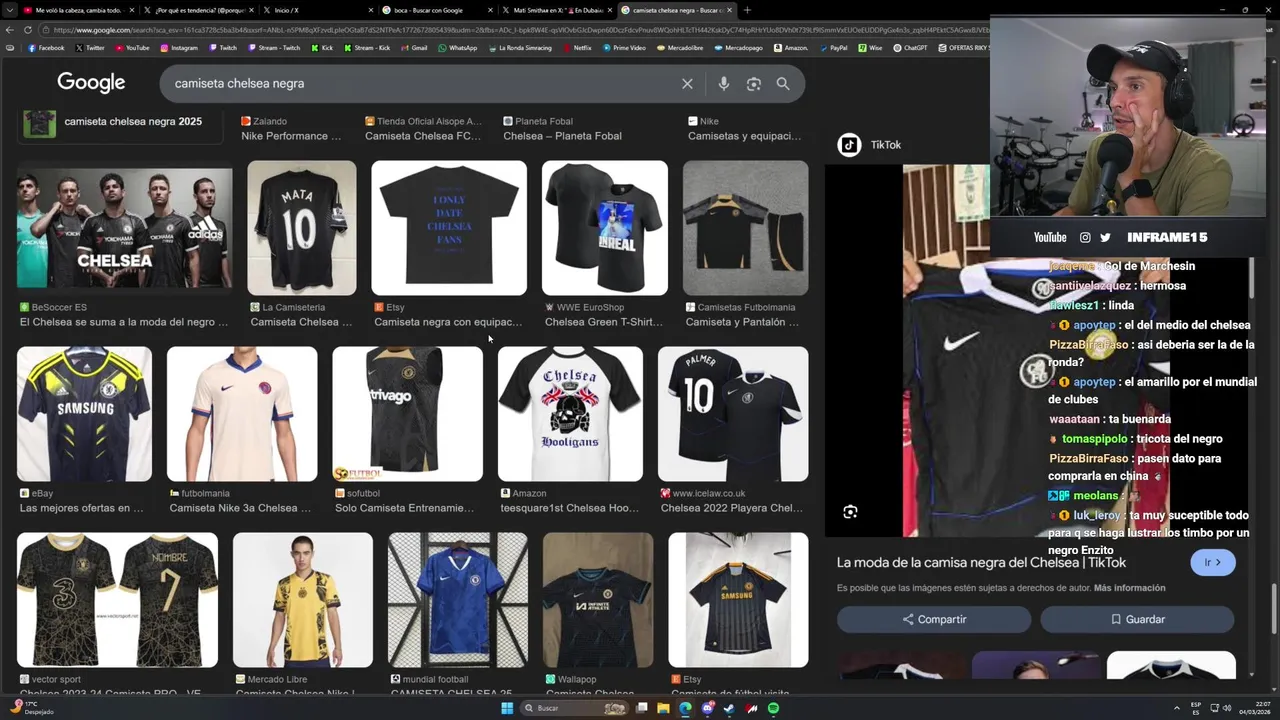This screenshot has height=720, width=1280.
Task: Open trivago sleeveless training shirt thumbnail
Action: [408, 414]
